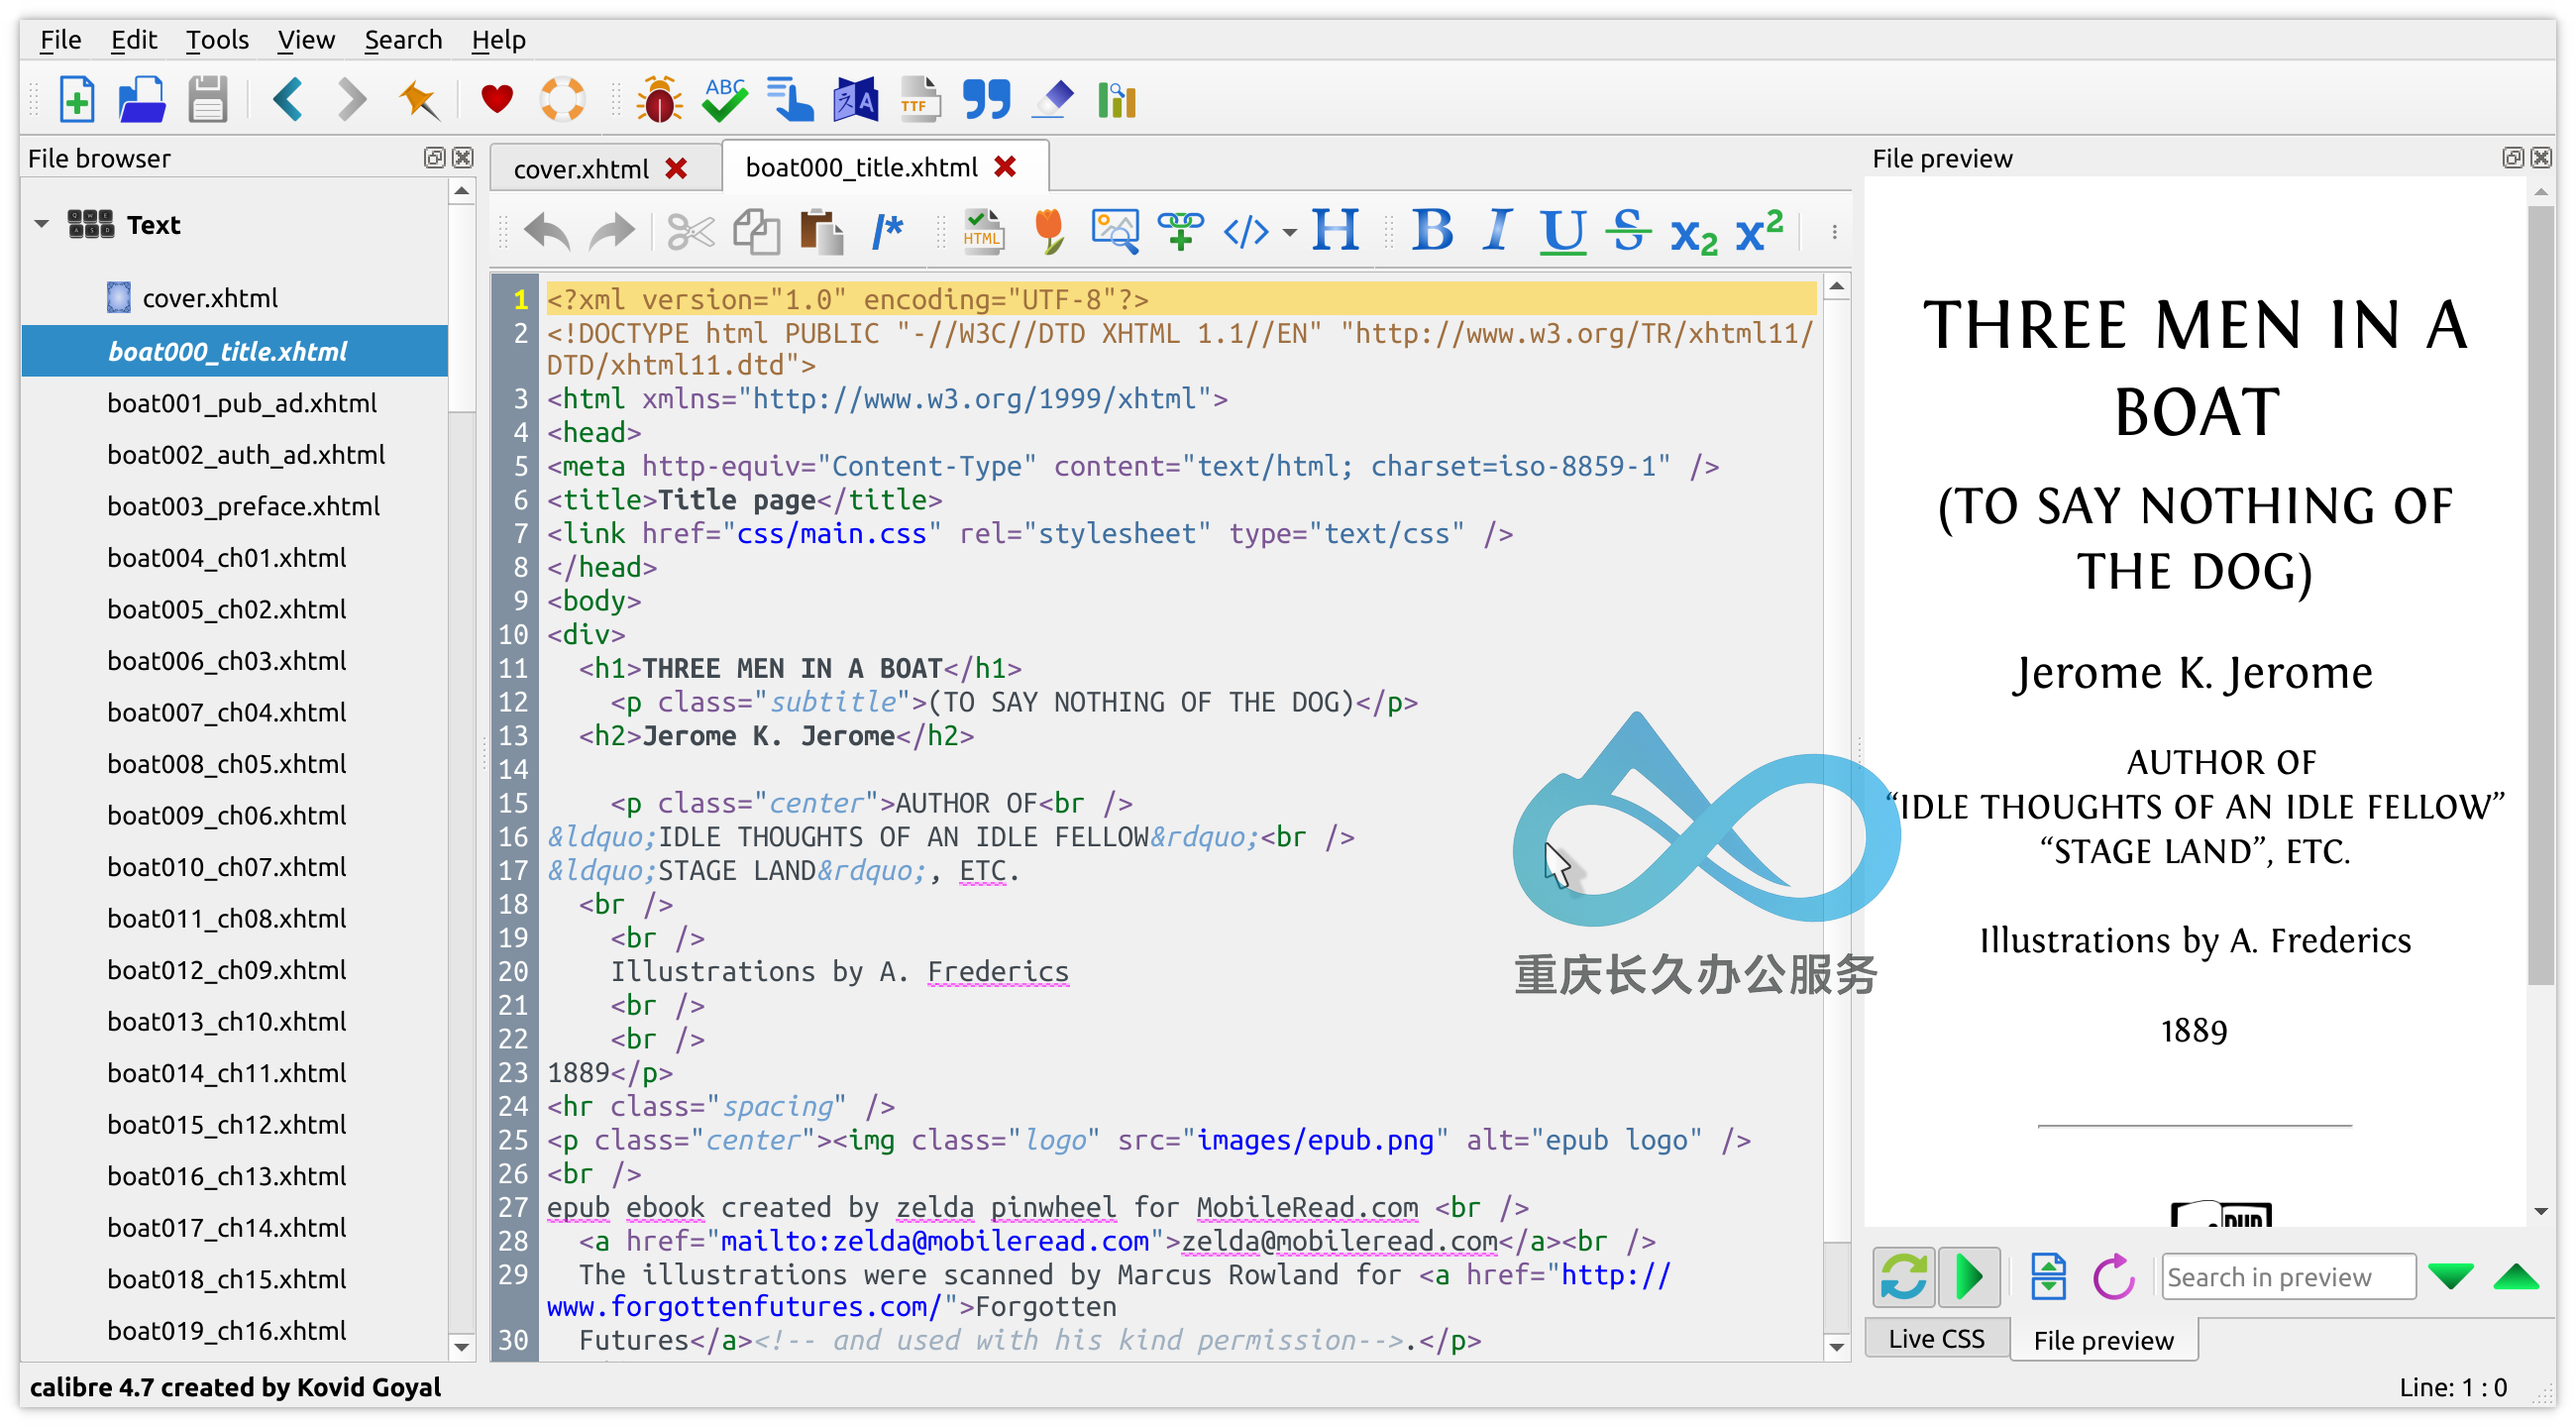Screen dimensions: 2576x1427
Task: Click the insert image icon
Action: pyautogui.click(x=1115, y=231)
